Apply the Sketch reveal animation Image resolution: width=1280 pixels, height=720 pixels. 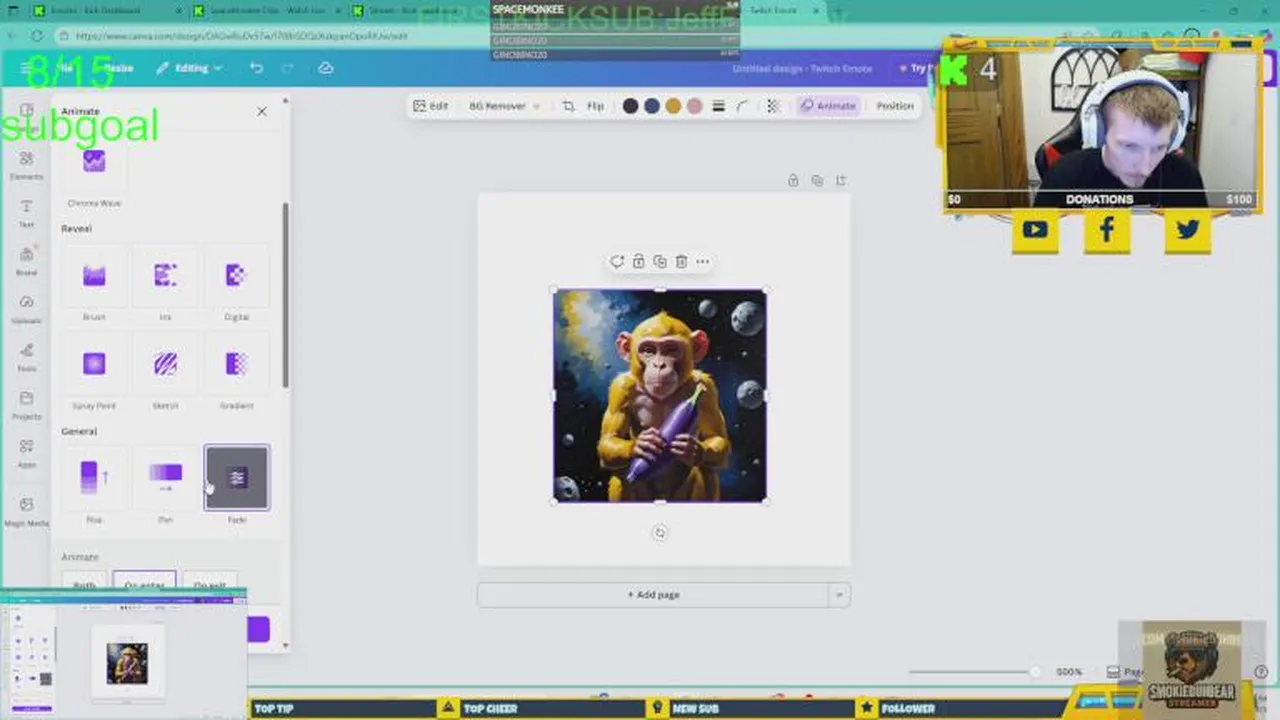[165, 364]
